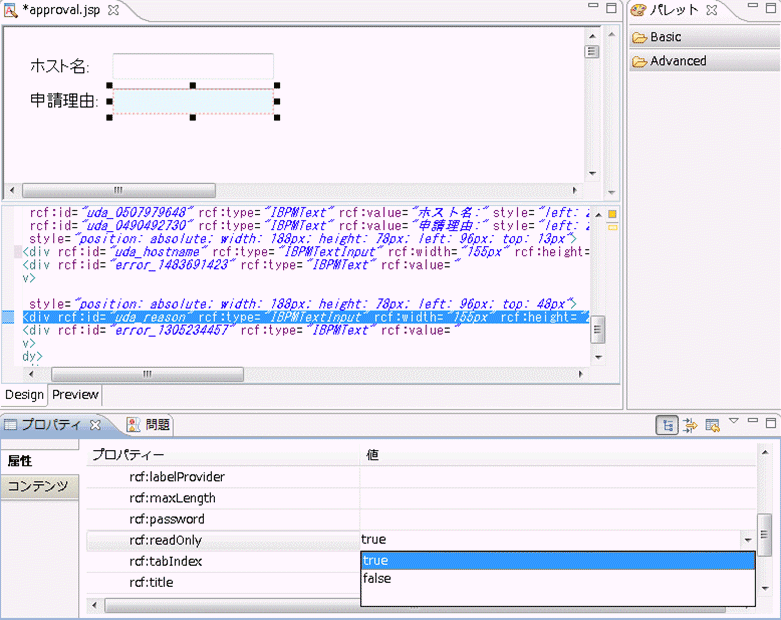Expand the Advanced palette drawer
The width and height of the screenshot is (781, 620).
point(678,61)
